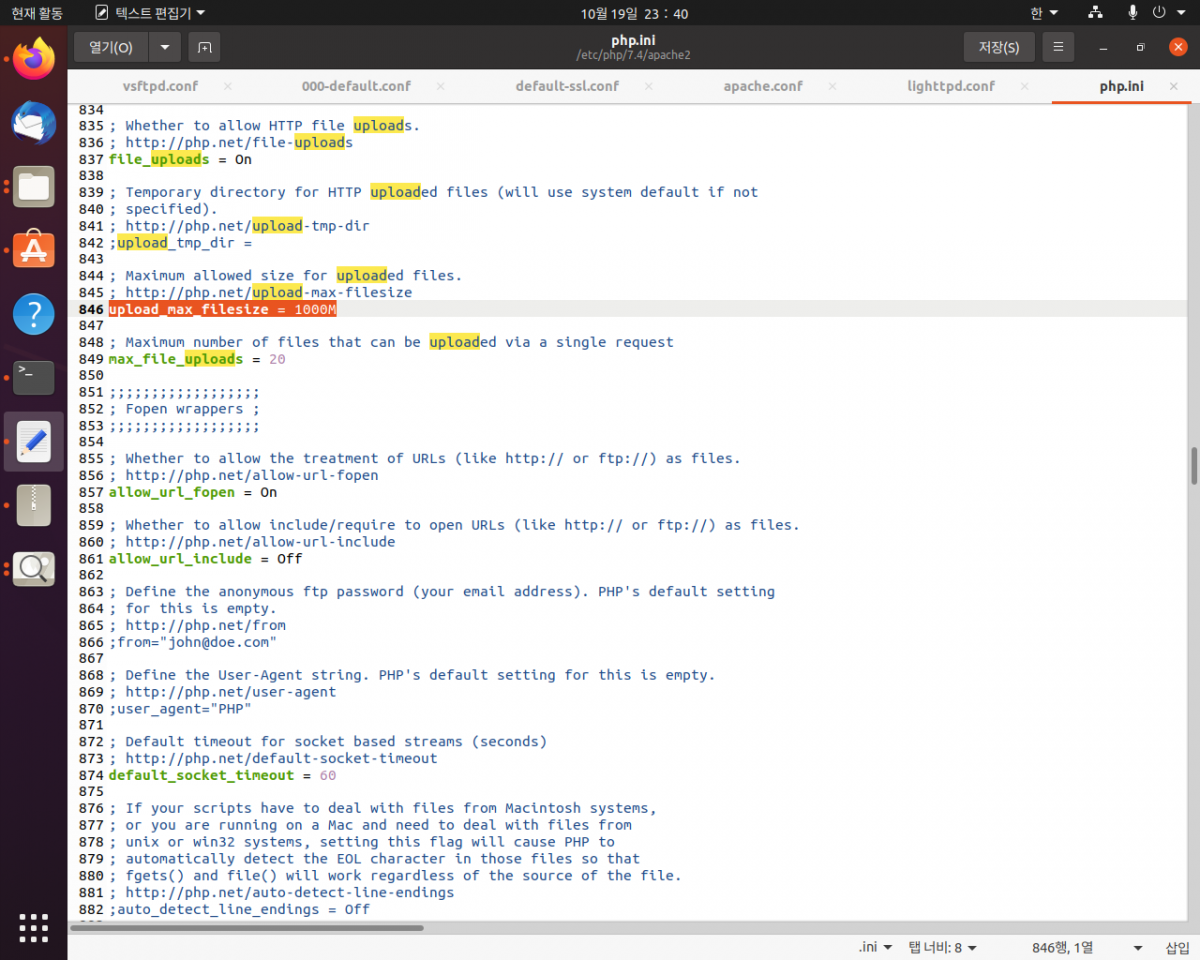Open Thunderbird mail from the dock
1200x960 pixels.
(34, 123)
